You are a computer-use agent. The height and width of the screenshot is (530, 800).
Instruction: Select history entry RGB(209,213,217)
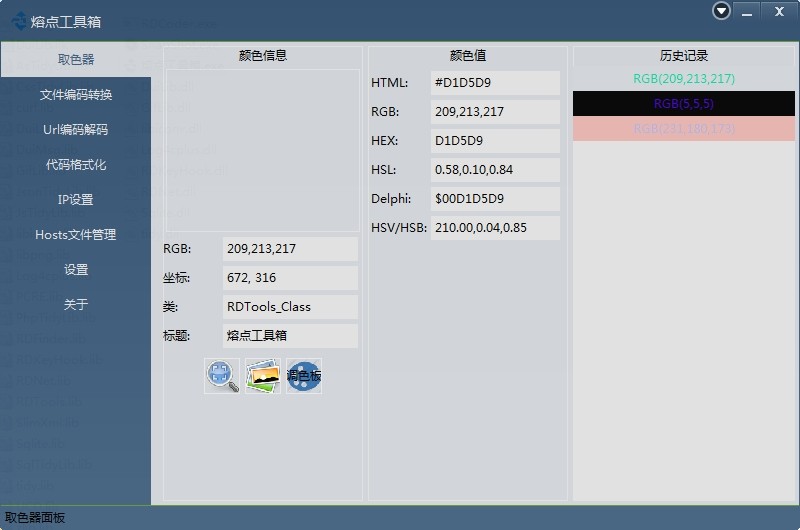684,79
